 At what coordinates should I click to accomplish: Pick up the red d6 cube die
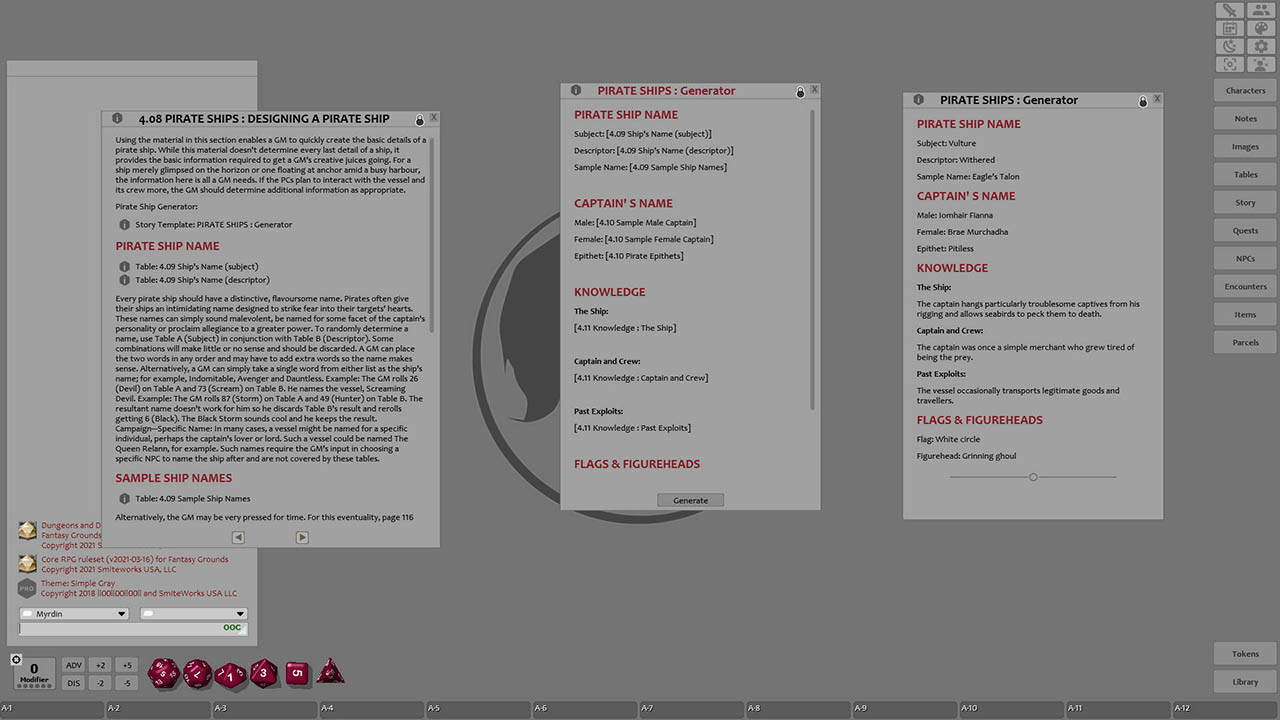pyautogui.click(x=297, y=673)
